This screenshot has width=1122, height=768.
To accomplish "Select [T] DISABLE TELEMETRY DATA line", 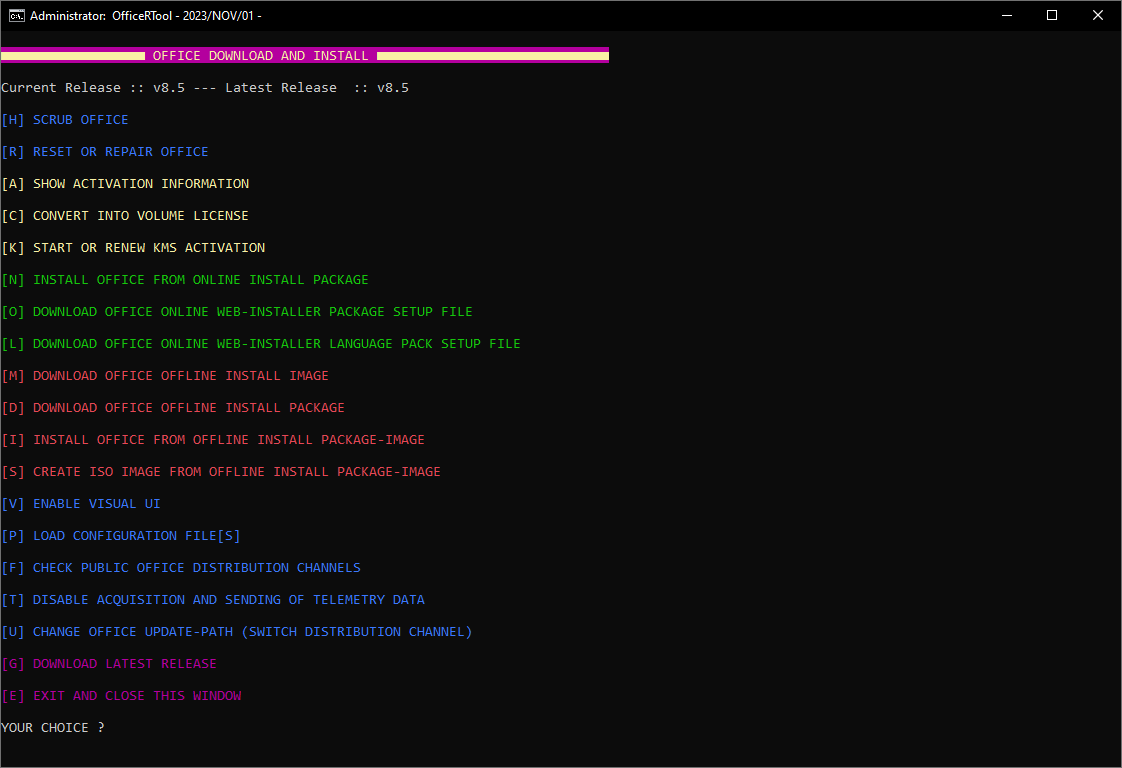I will coord(213,600).
